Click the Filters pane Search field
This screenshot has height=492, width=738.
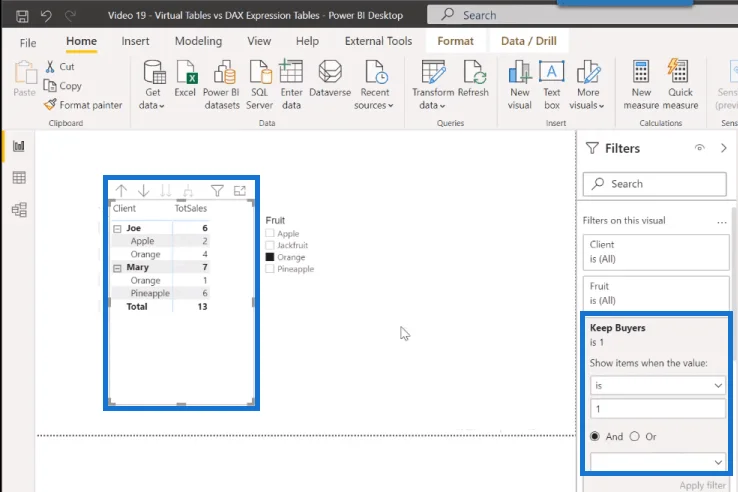click(654, 184)
